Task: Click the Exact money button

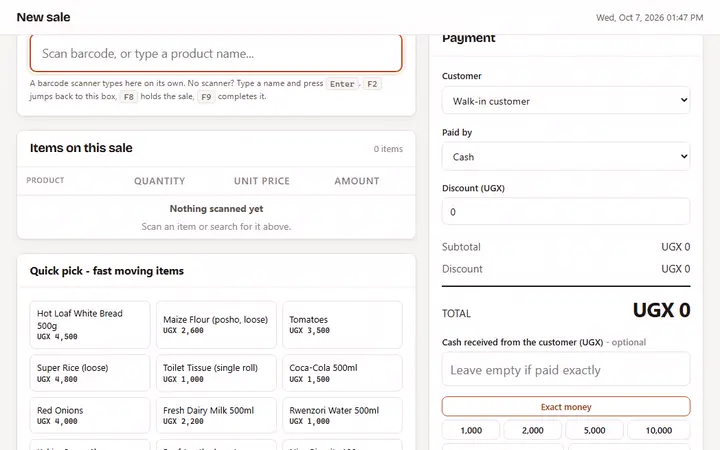Action: 566,407
